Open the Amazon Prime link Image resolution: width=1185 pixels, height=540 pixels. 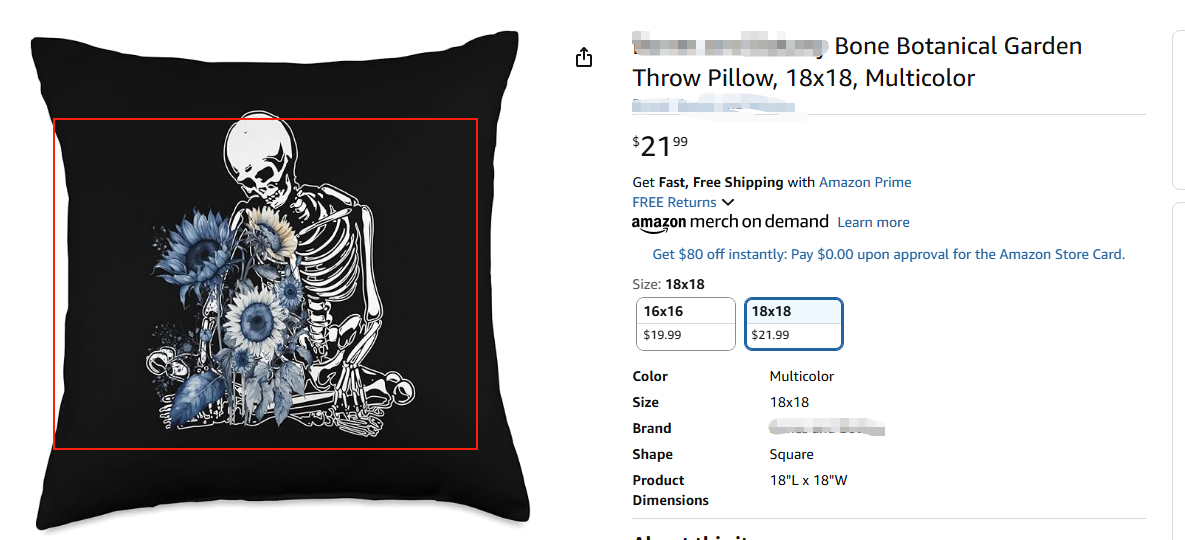click(865, 182)
